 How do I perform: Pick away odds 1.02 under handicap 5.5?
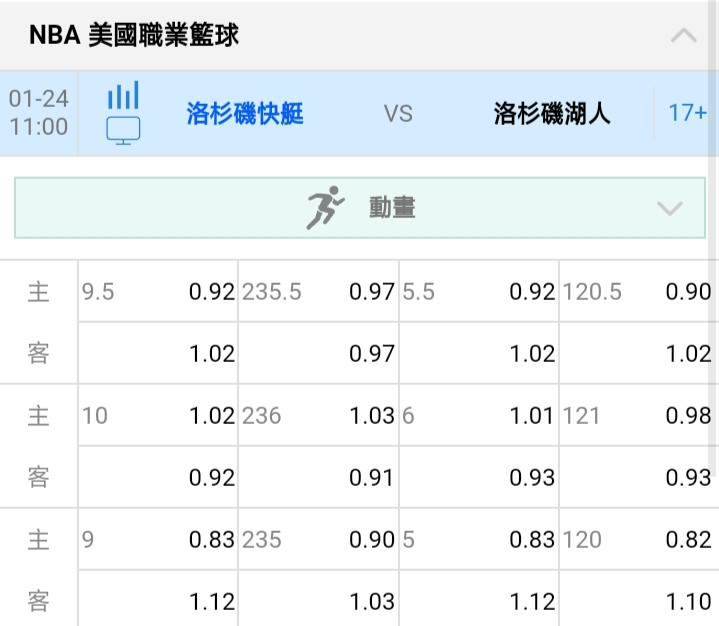(x=532, y=354)
